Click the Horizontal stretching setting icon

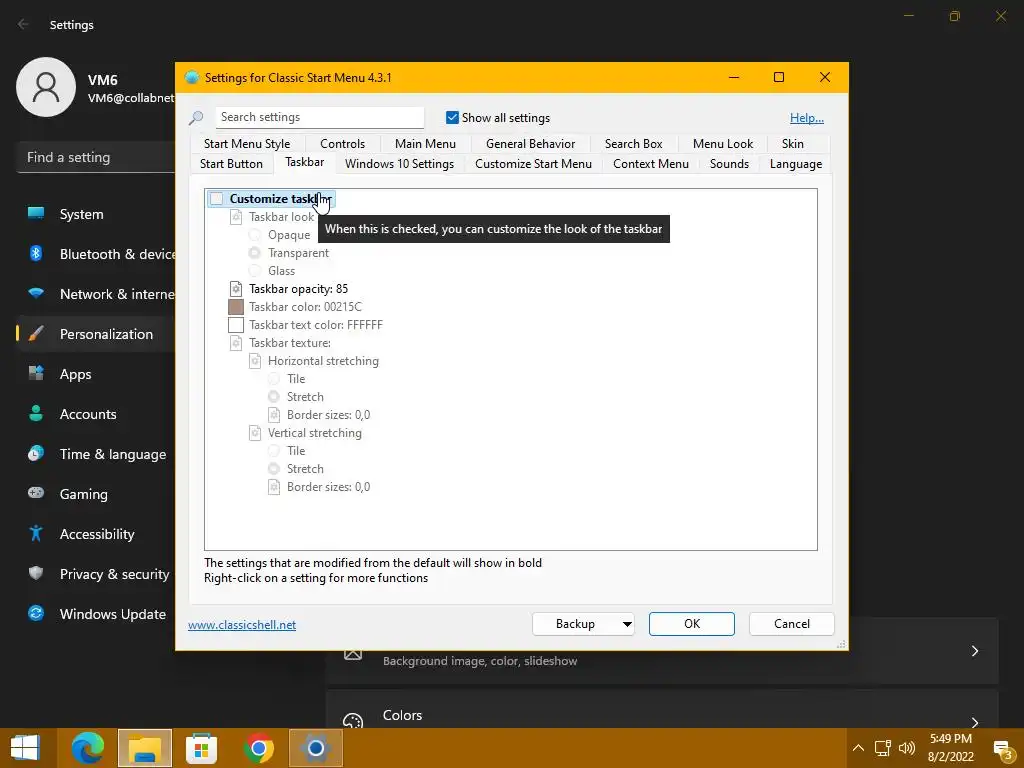pyautogui.click(x=255, y=361)
